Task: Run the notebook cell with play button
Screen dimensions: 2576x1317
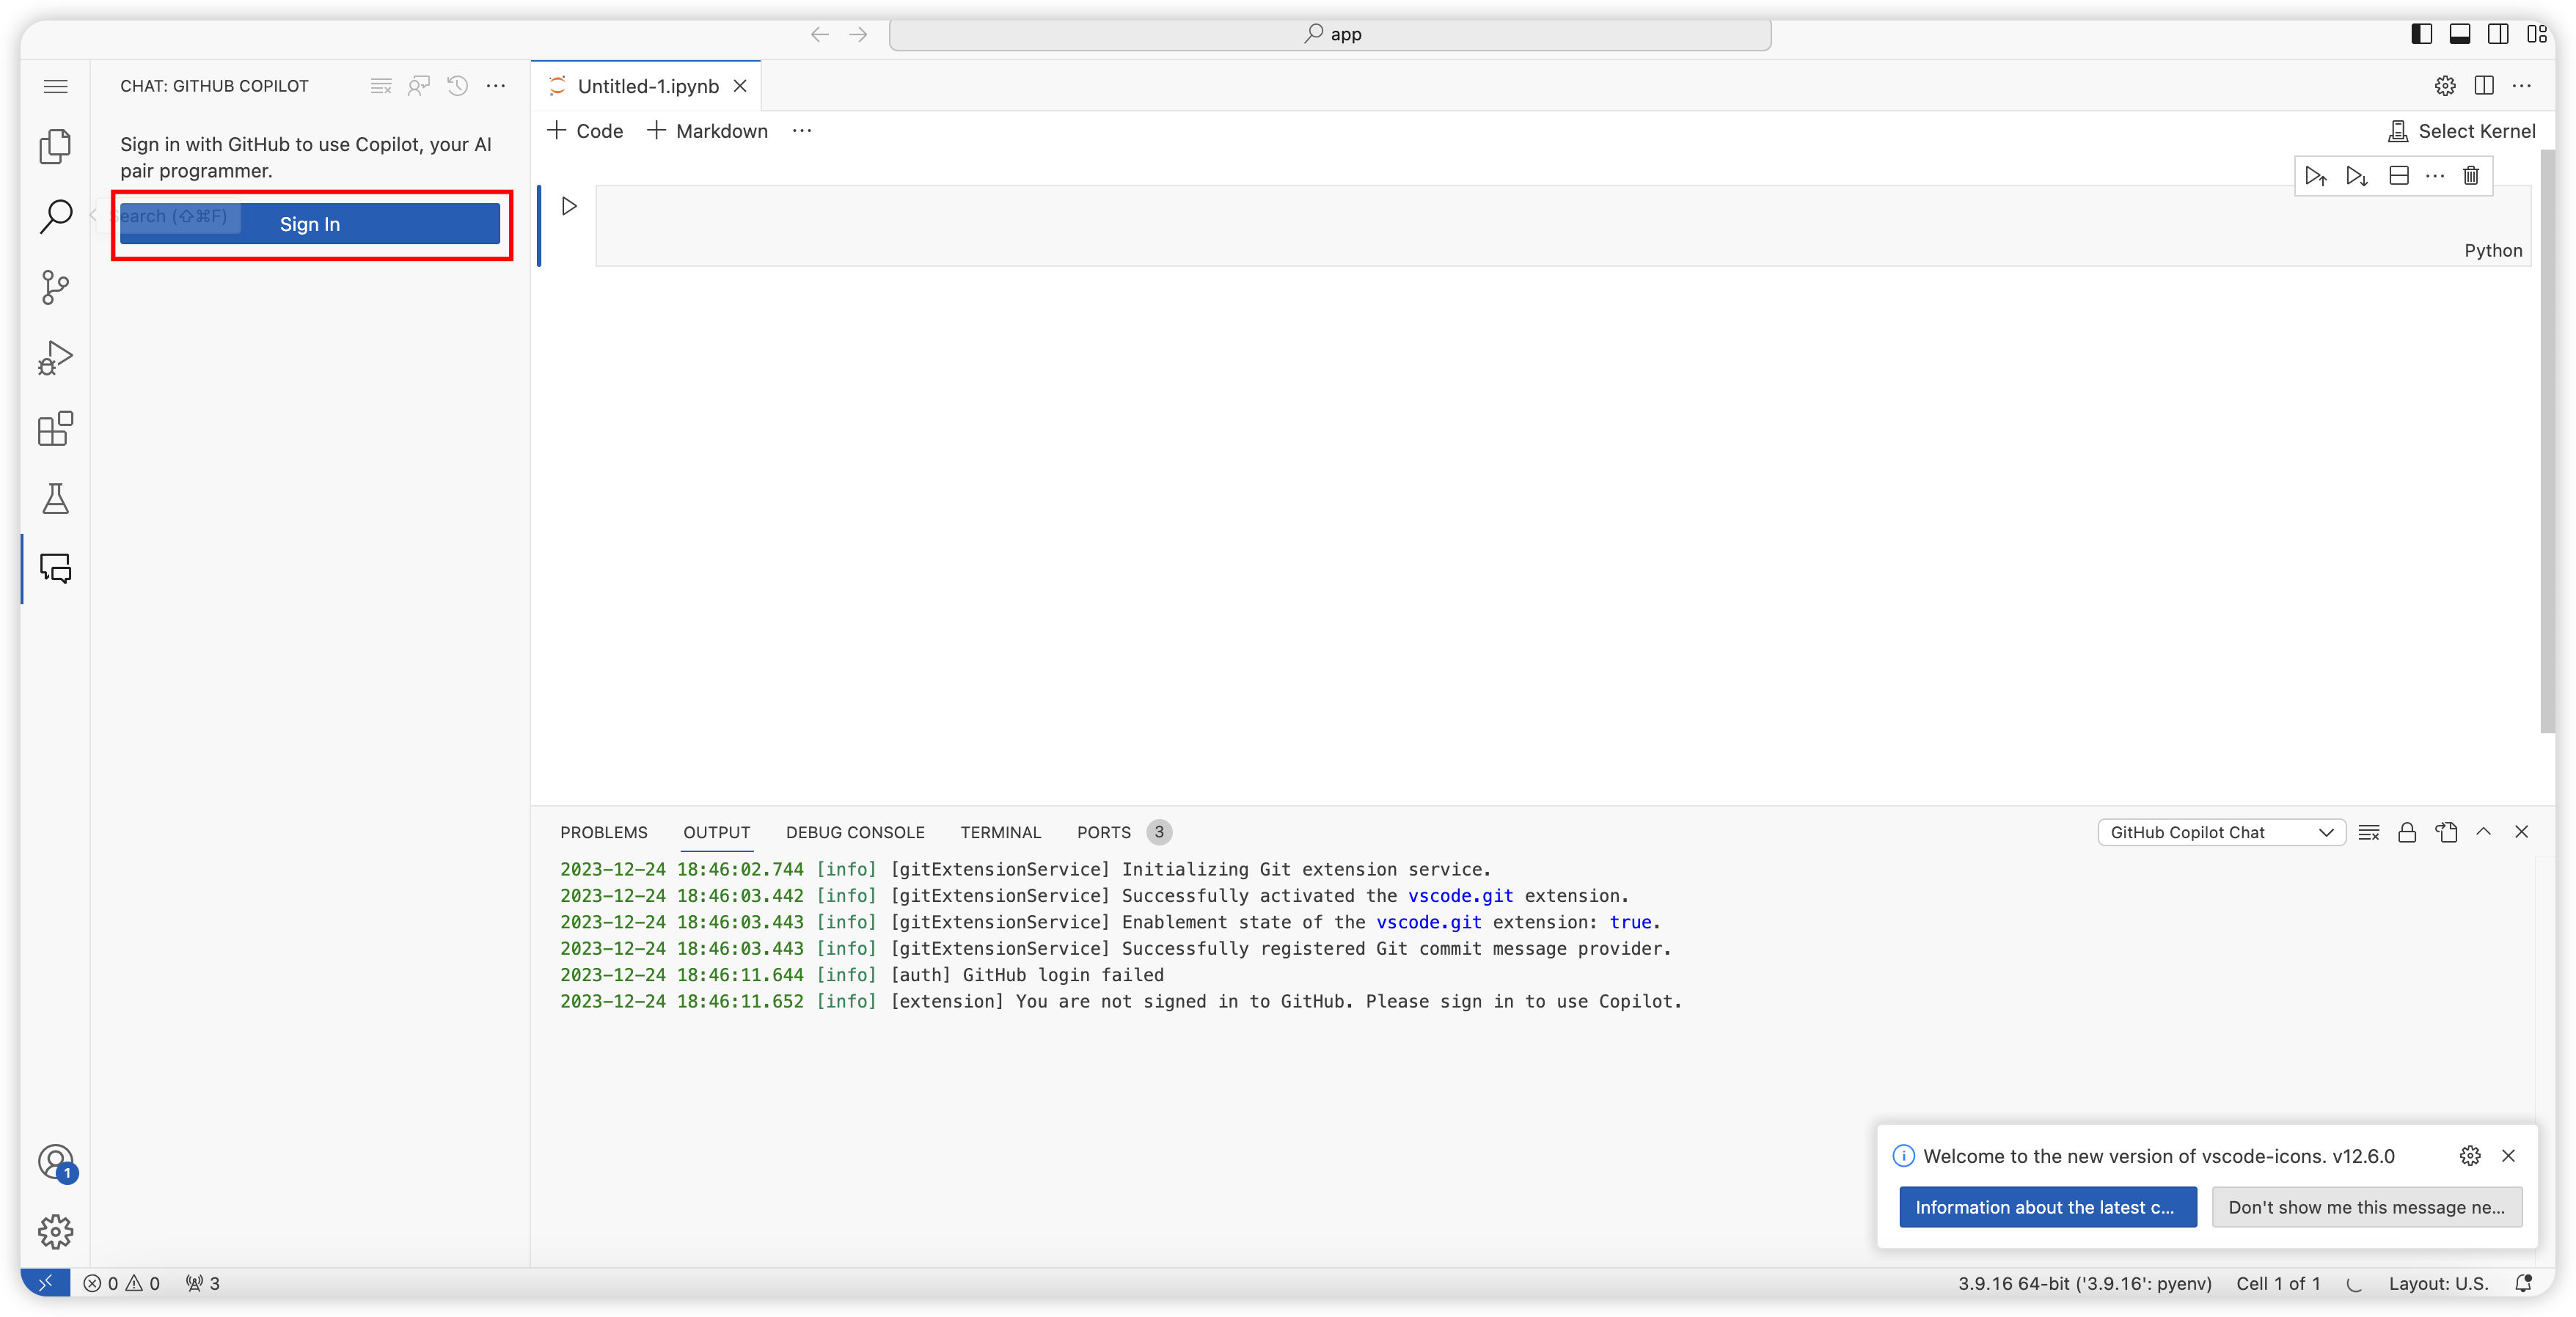Action: (569, 206)
